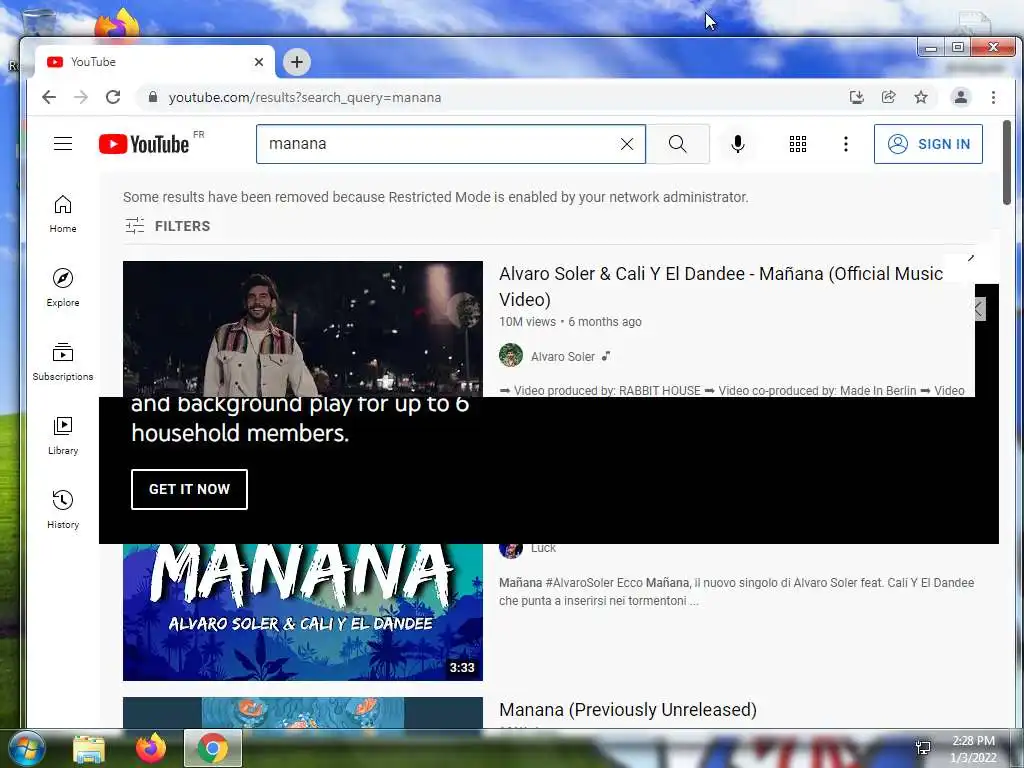Open the Chrome profile avatar
This screenshot has width=1024, height=768.
961,97
